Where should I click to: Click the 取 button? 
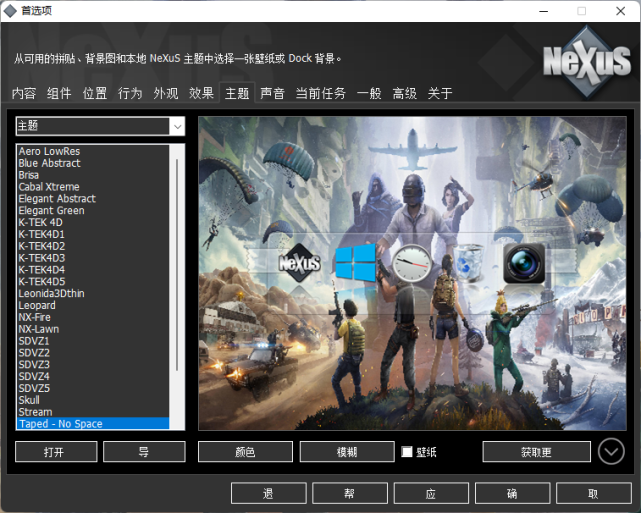point(594,493)
